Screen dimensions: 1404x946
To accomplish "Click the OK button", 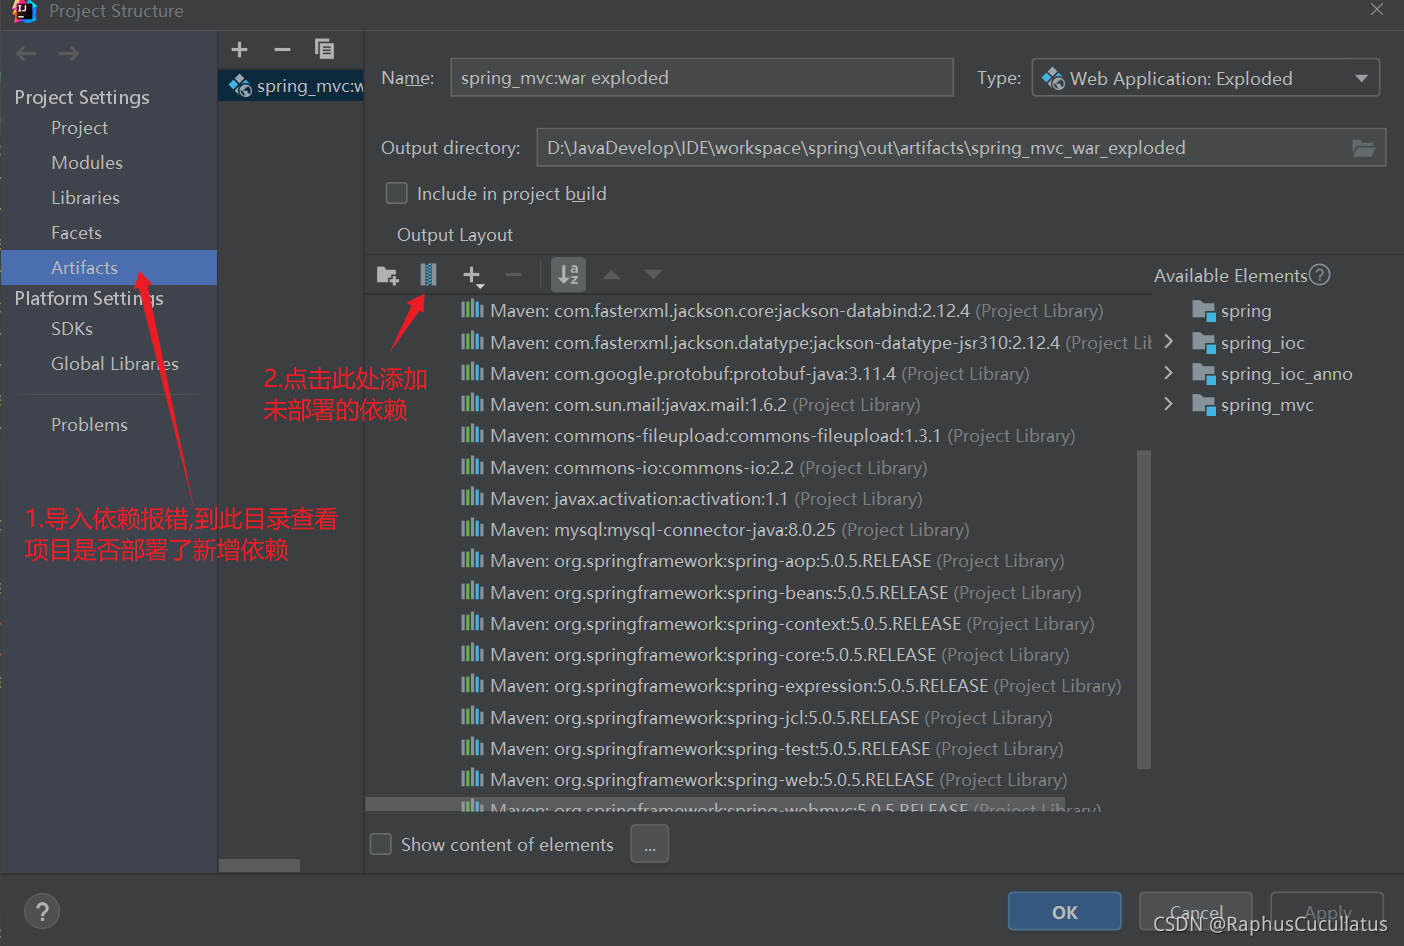I will pos(1064,912).
